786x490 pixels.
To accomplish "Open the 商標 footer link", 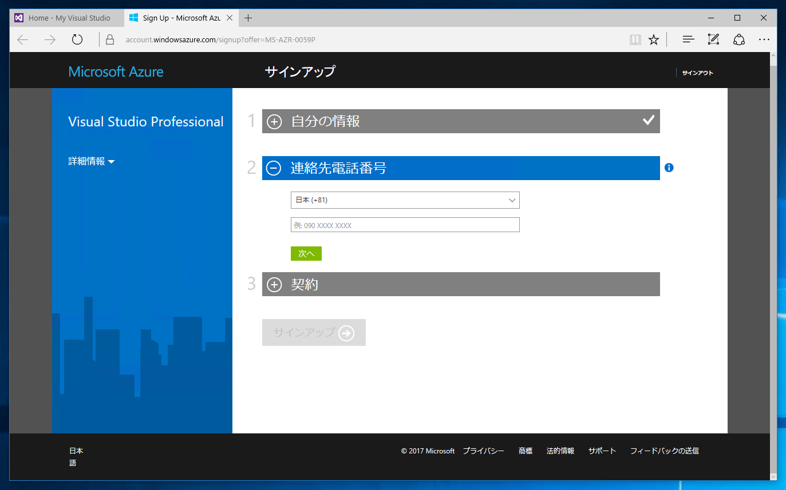I will tap(525, 451).
